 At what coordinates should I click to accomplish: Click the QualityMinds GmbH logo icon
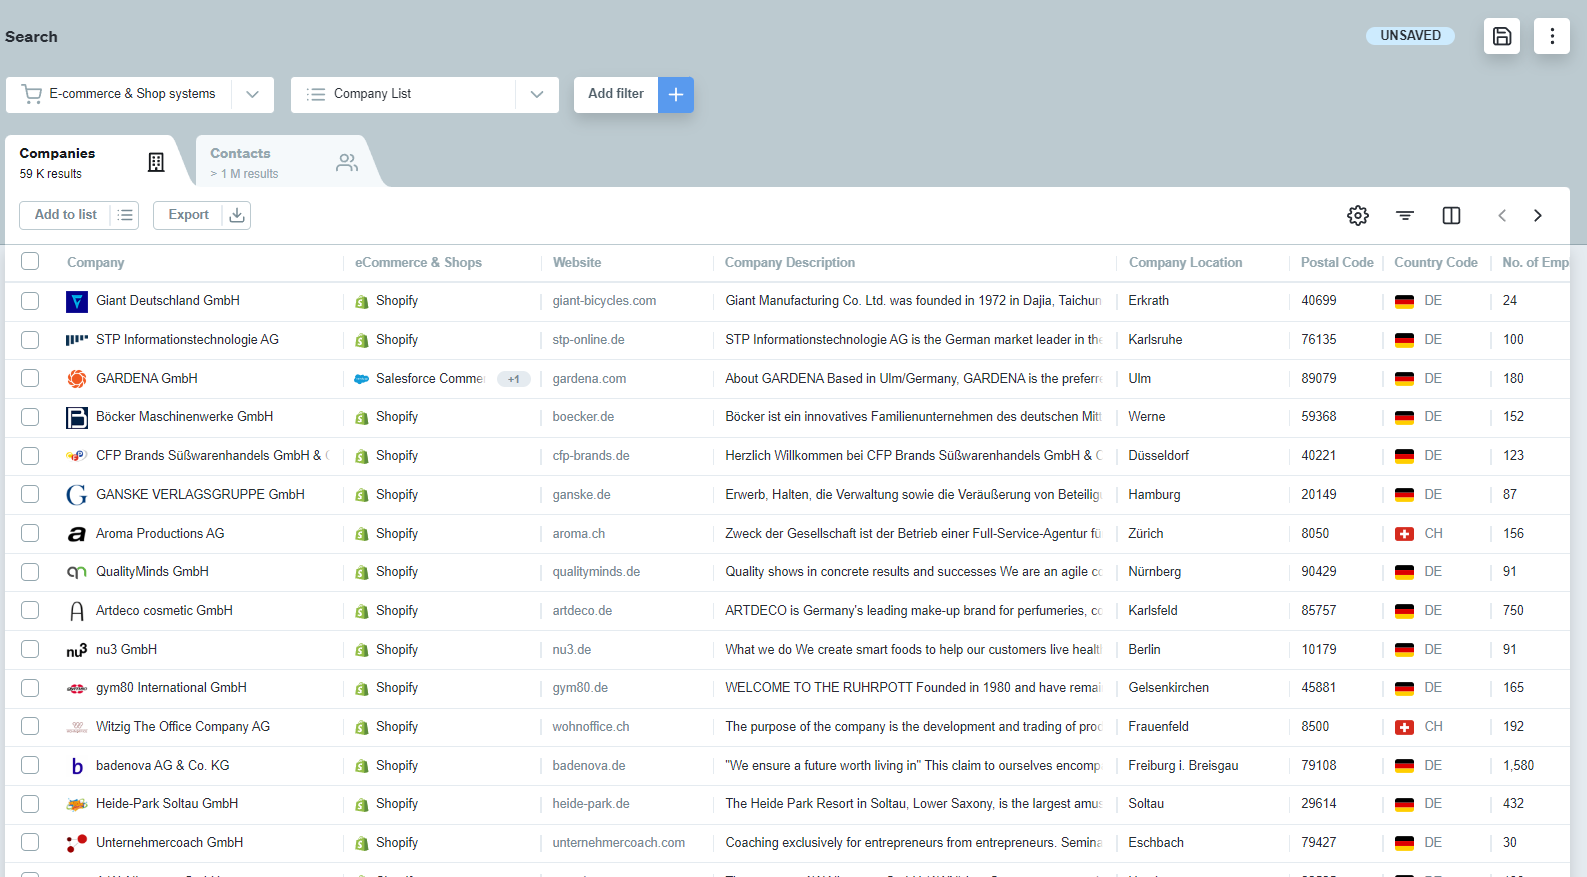pos(77,572)
